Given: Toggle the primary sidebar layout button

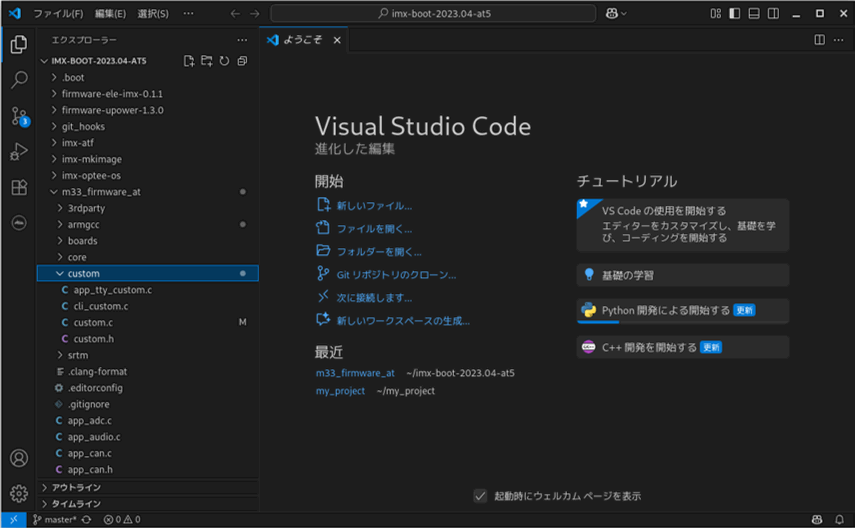Looking at the screenshot, I should pyautogui.click(x=733, y=14).
